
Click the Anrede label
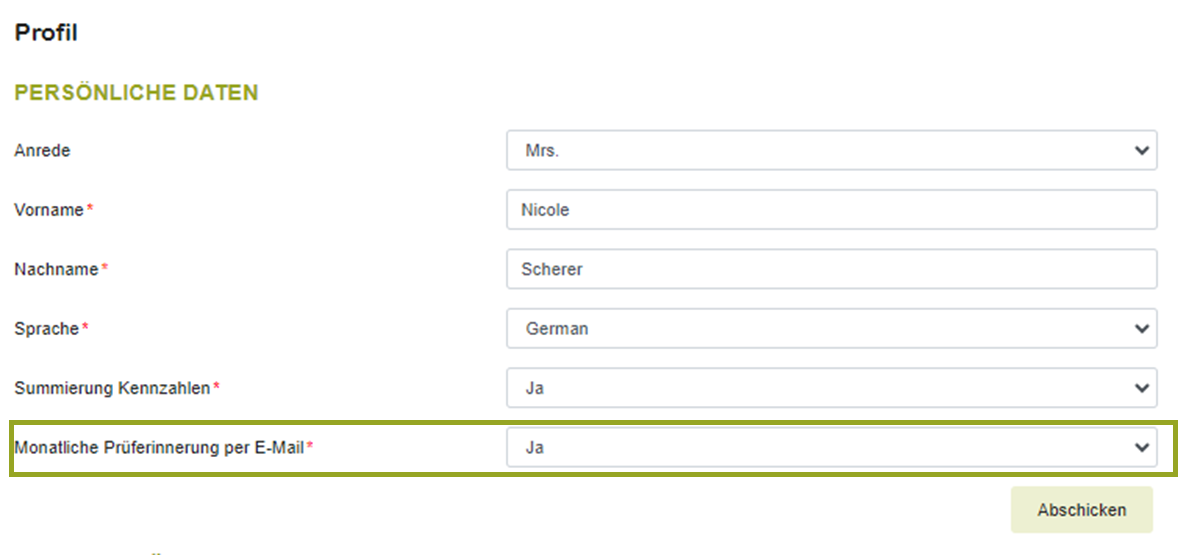[42, 151]
